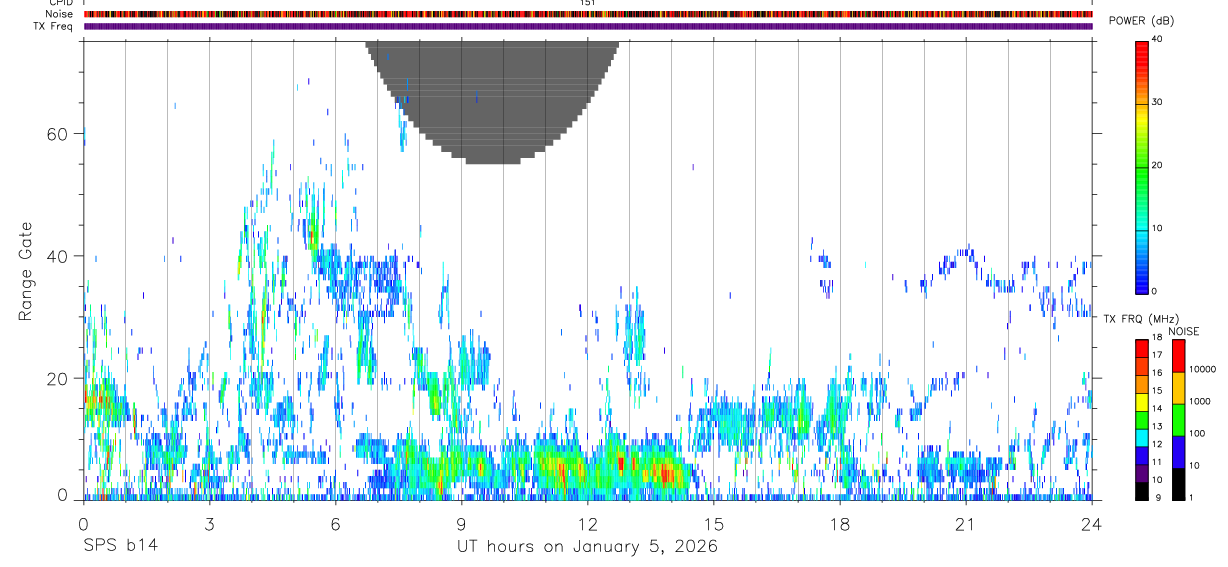The image size is (1228, 567).
Task: Click the Range Gate tick label '40'
Action: click(57, 256)
